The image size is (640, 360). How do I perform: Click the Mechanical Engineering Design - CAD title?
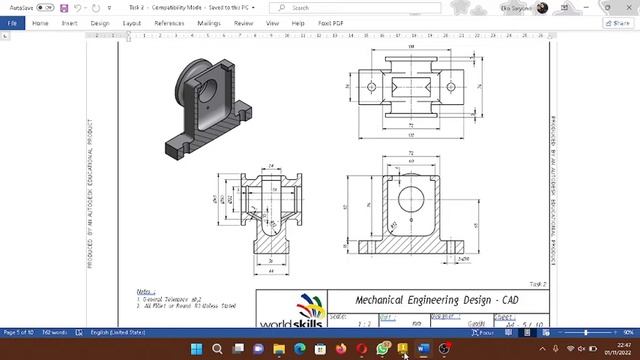437,300
